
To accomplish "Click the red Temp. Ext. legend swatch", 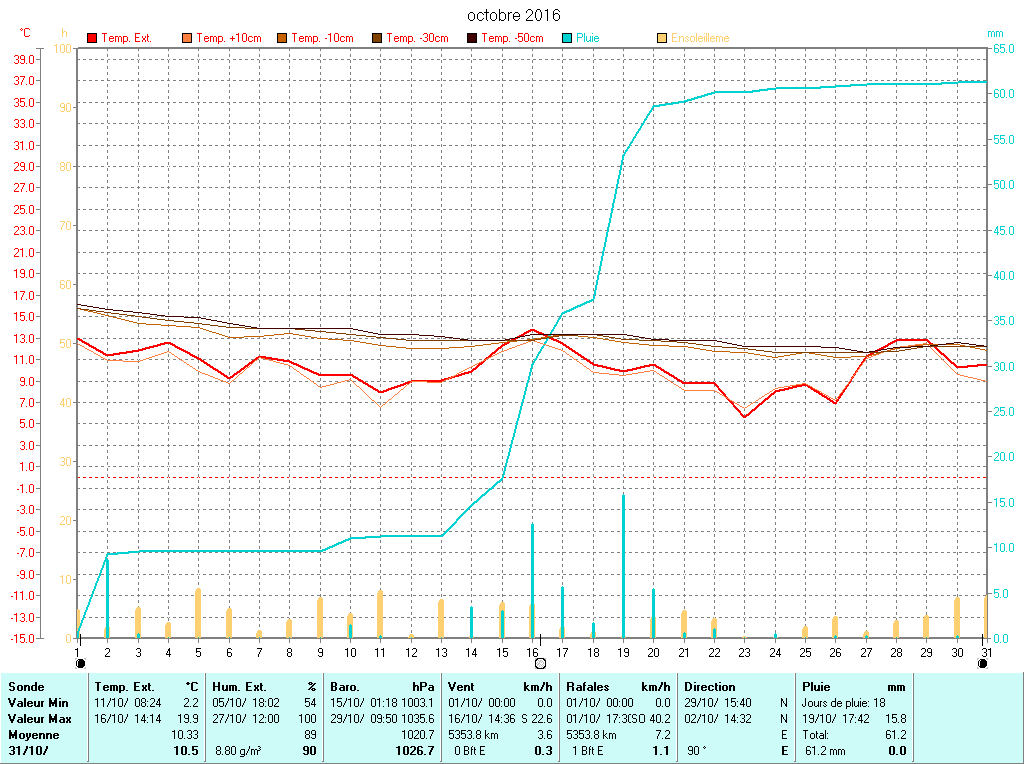I will (92, 38).
